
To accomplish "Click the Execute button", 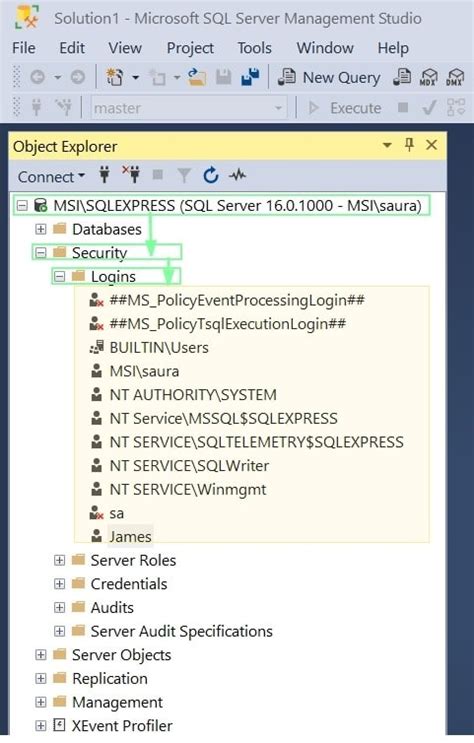I will coord(345,108).
